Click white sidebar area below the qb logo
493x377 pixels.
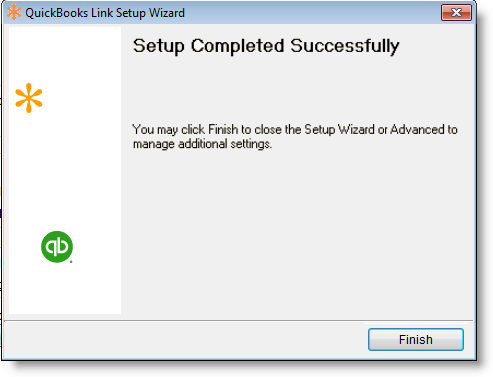coord(65,288)
